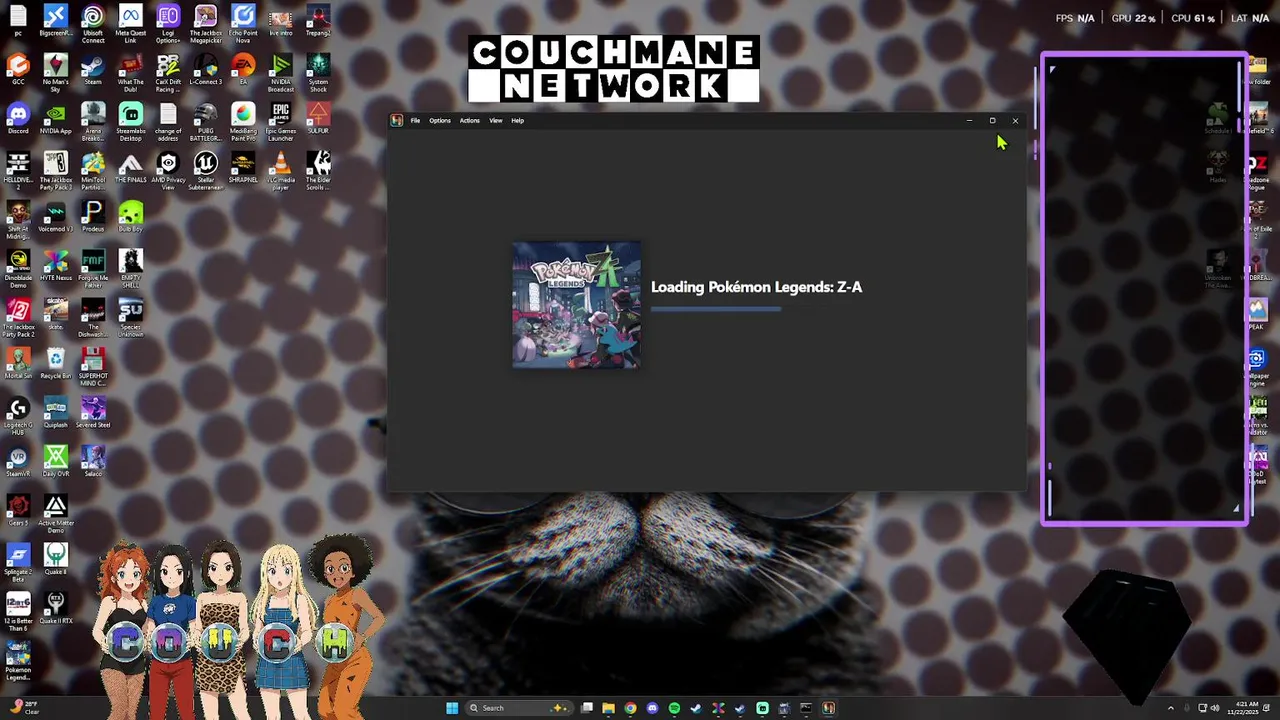The image size is (1280, 720).
Task: Open the View menu
Action: [x=495, y=121]
